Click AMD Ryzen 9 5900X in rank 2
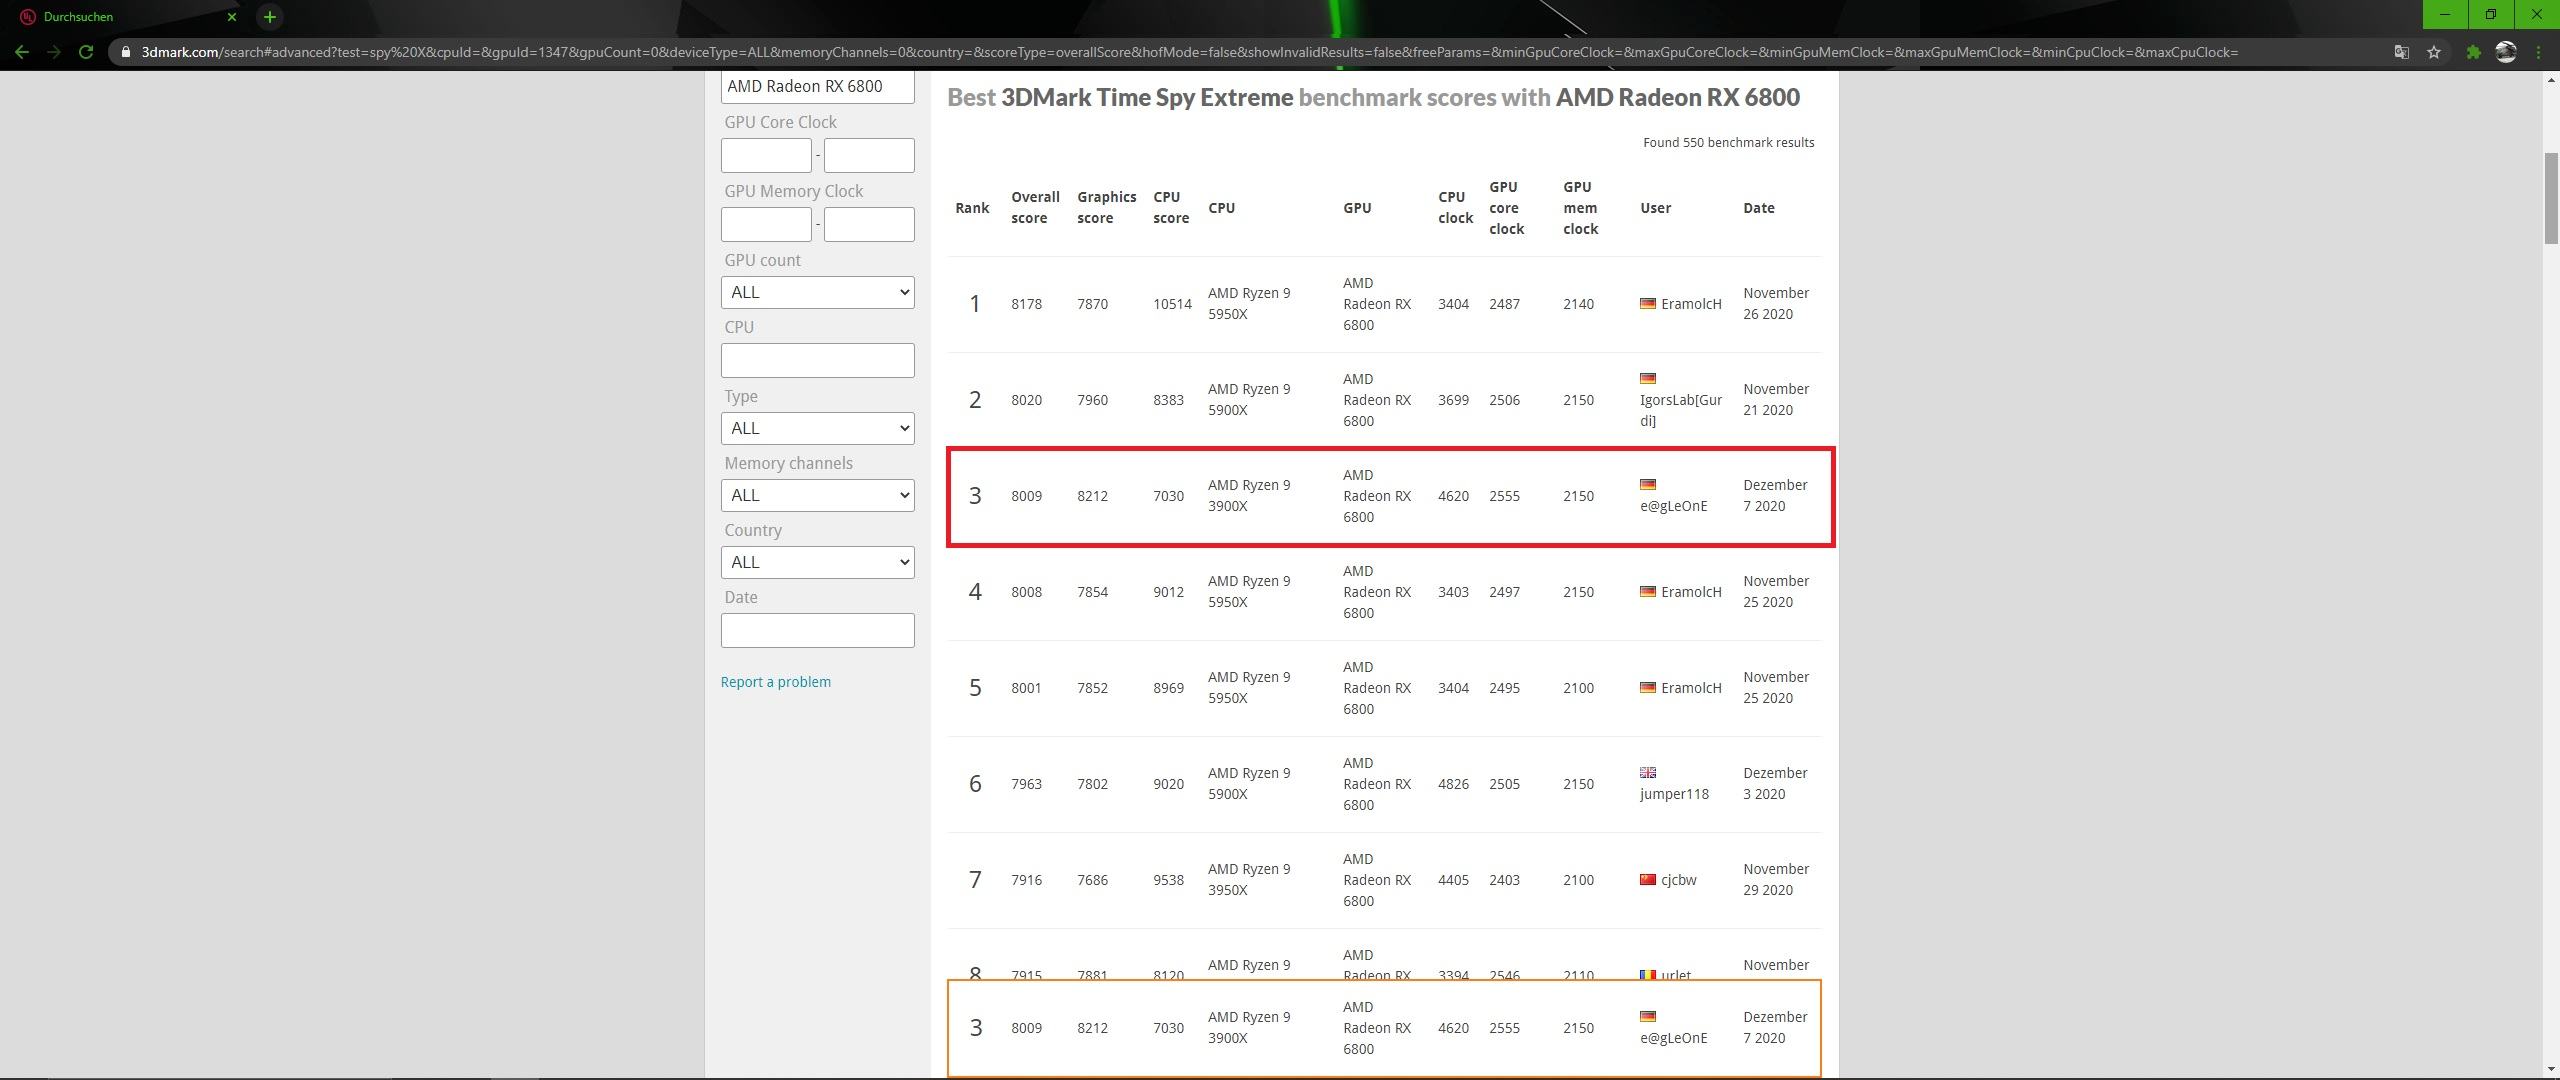This screenshot has height=1080, width=2560. tap(1249, 400)
